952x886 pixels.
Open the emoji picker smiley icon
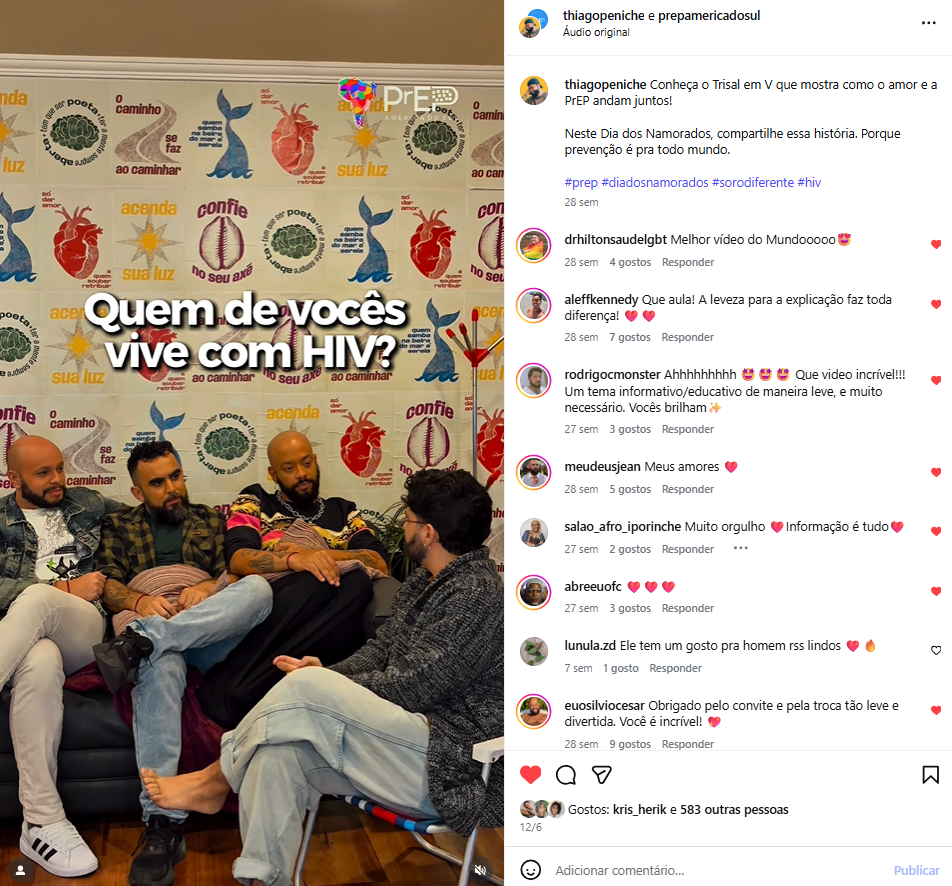[531, 870]
